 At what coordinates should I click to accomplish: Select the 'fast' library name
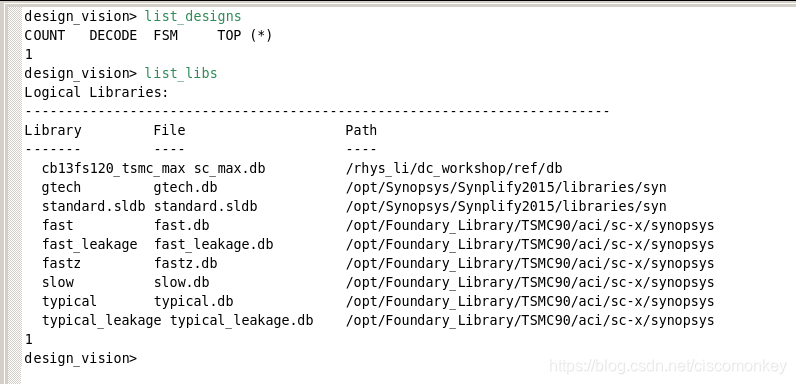57,226
